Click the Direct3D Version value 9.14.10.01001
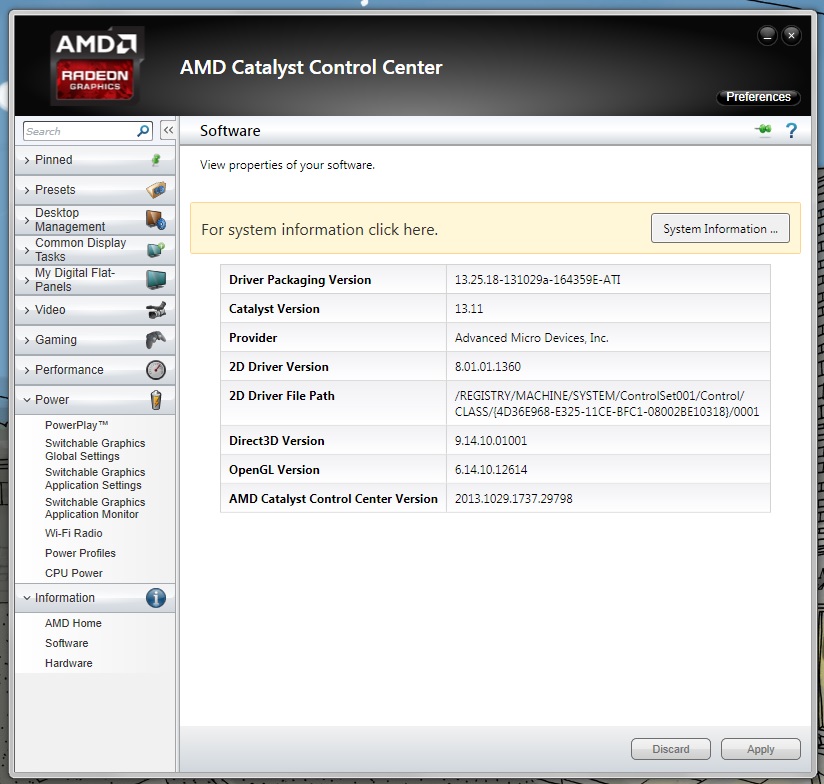 coord(491,441)
